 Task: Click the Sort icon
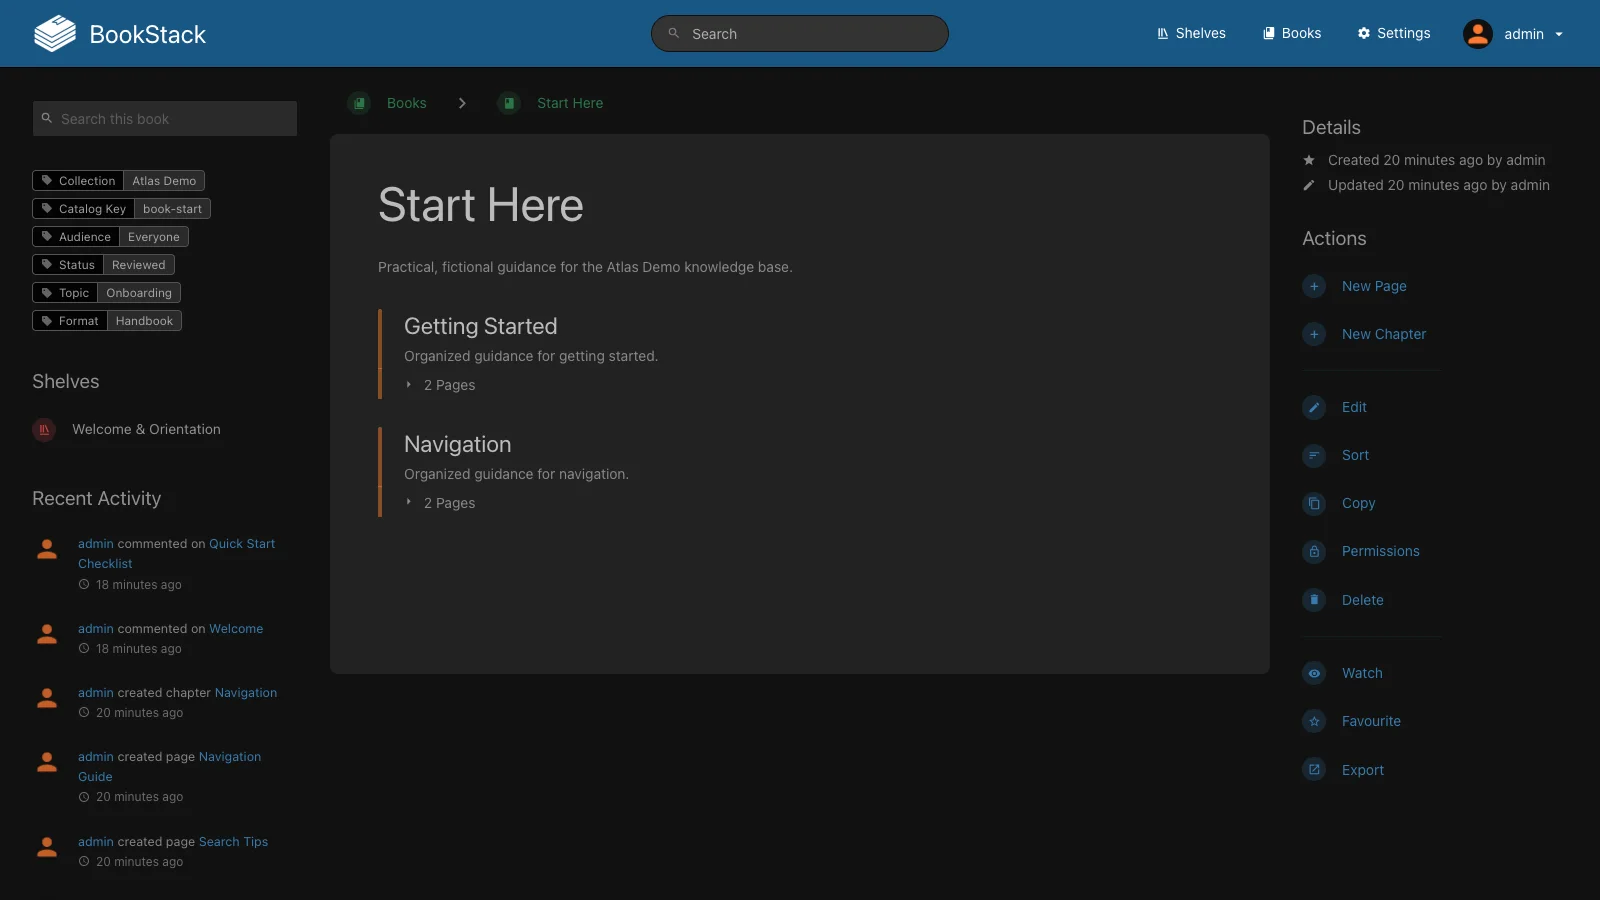tap(1314, 455)
